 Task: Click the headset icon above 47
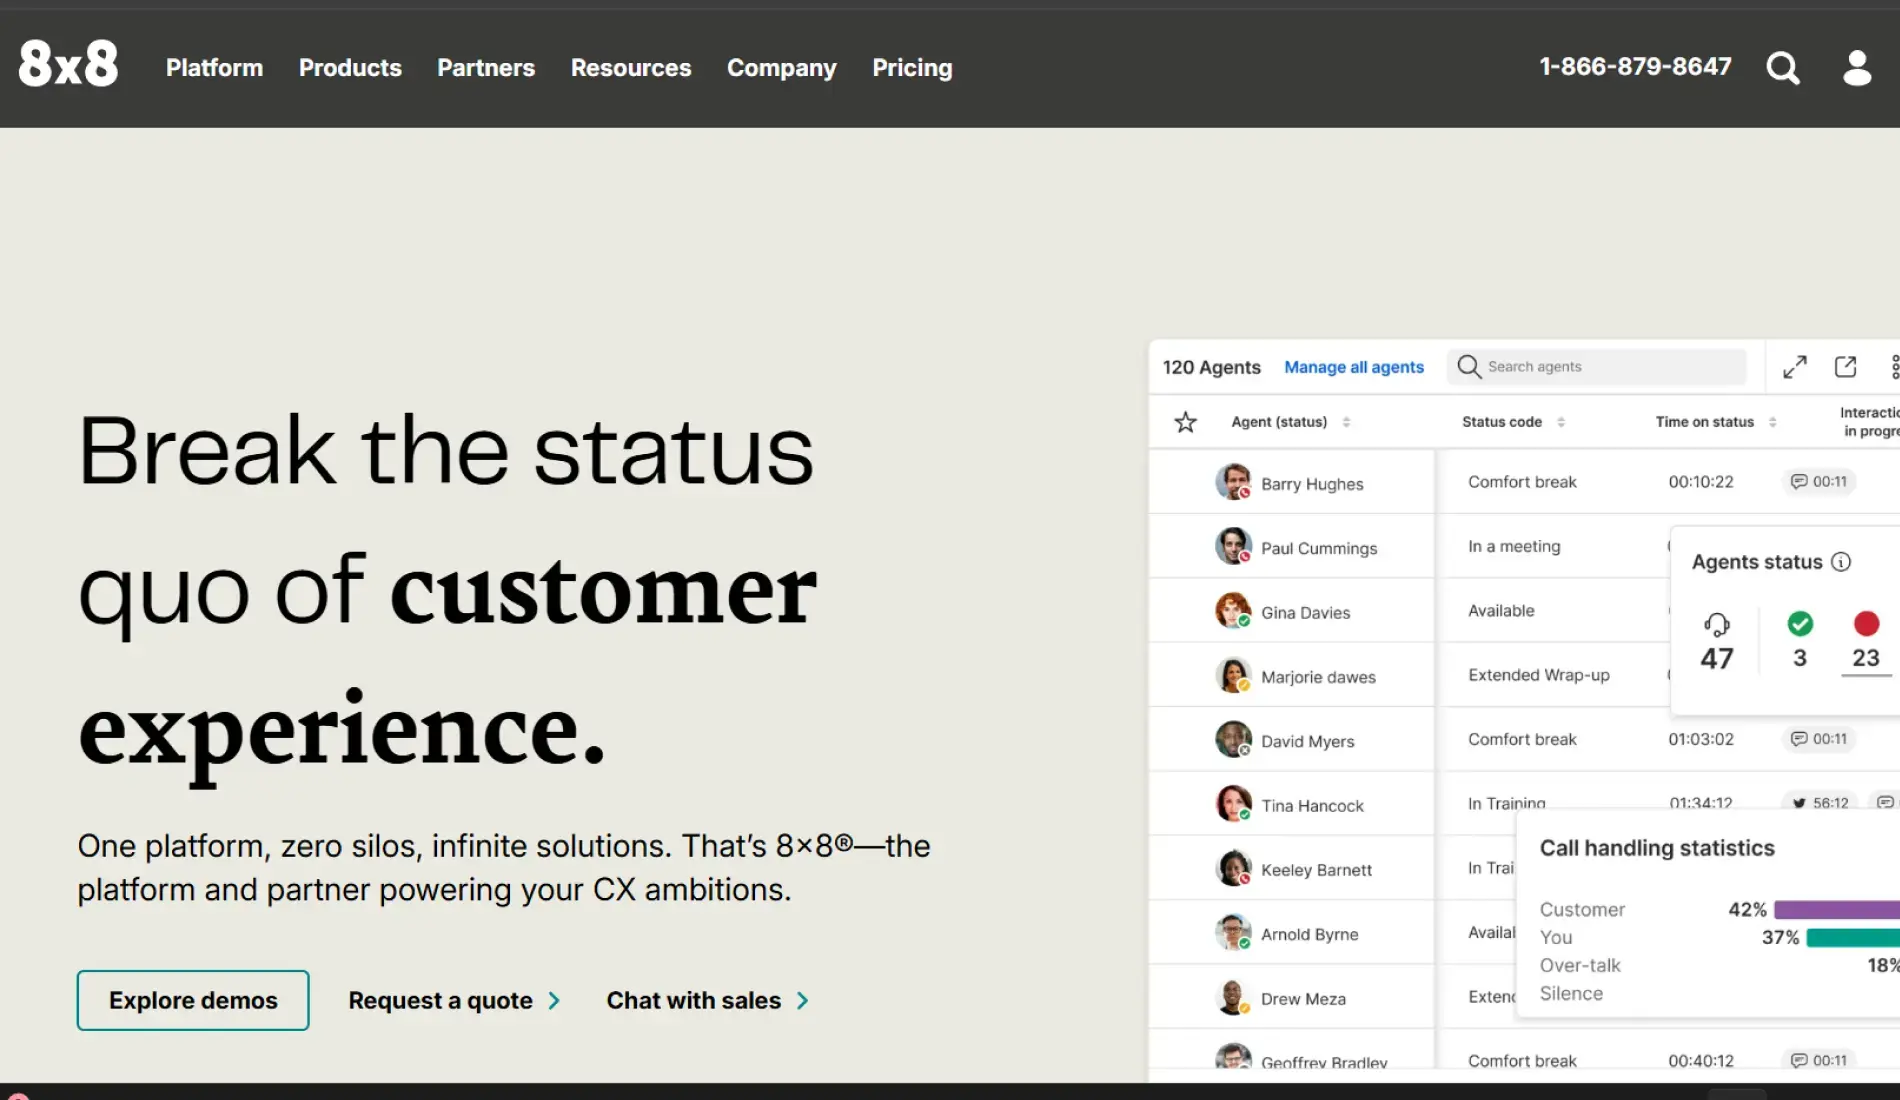pyautogui.click(x=1717, y=625)
